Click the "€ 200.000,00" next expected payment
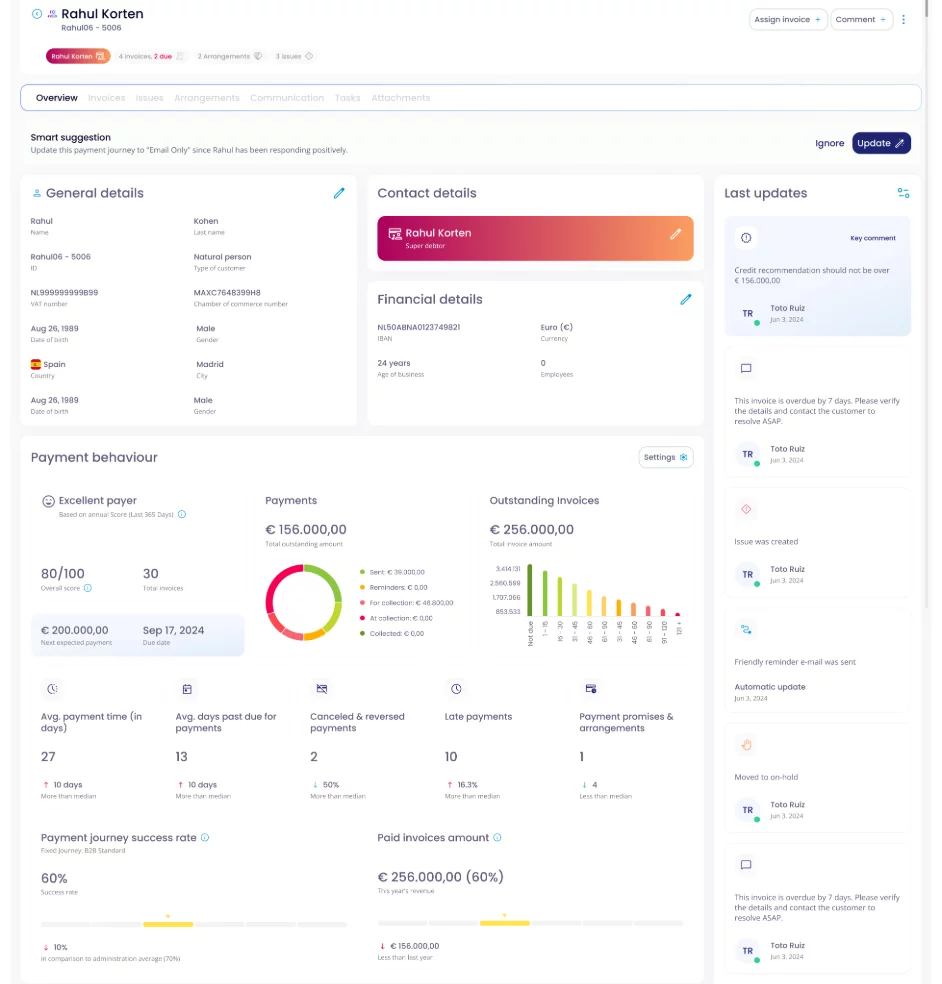 [x=75, y=631]
